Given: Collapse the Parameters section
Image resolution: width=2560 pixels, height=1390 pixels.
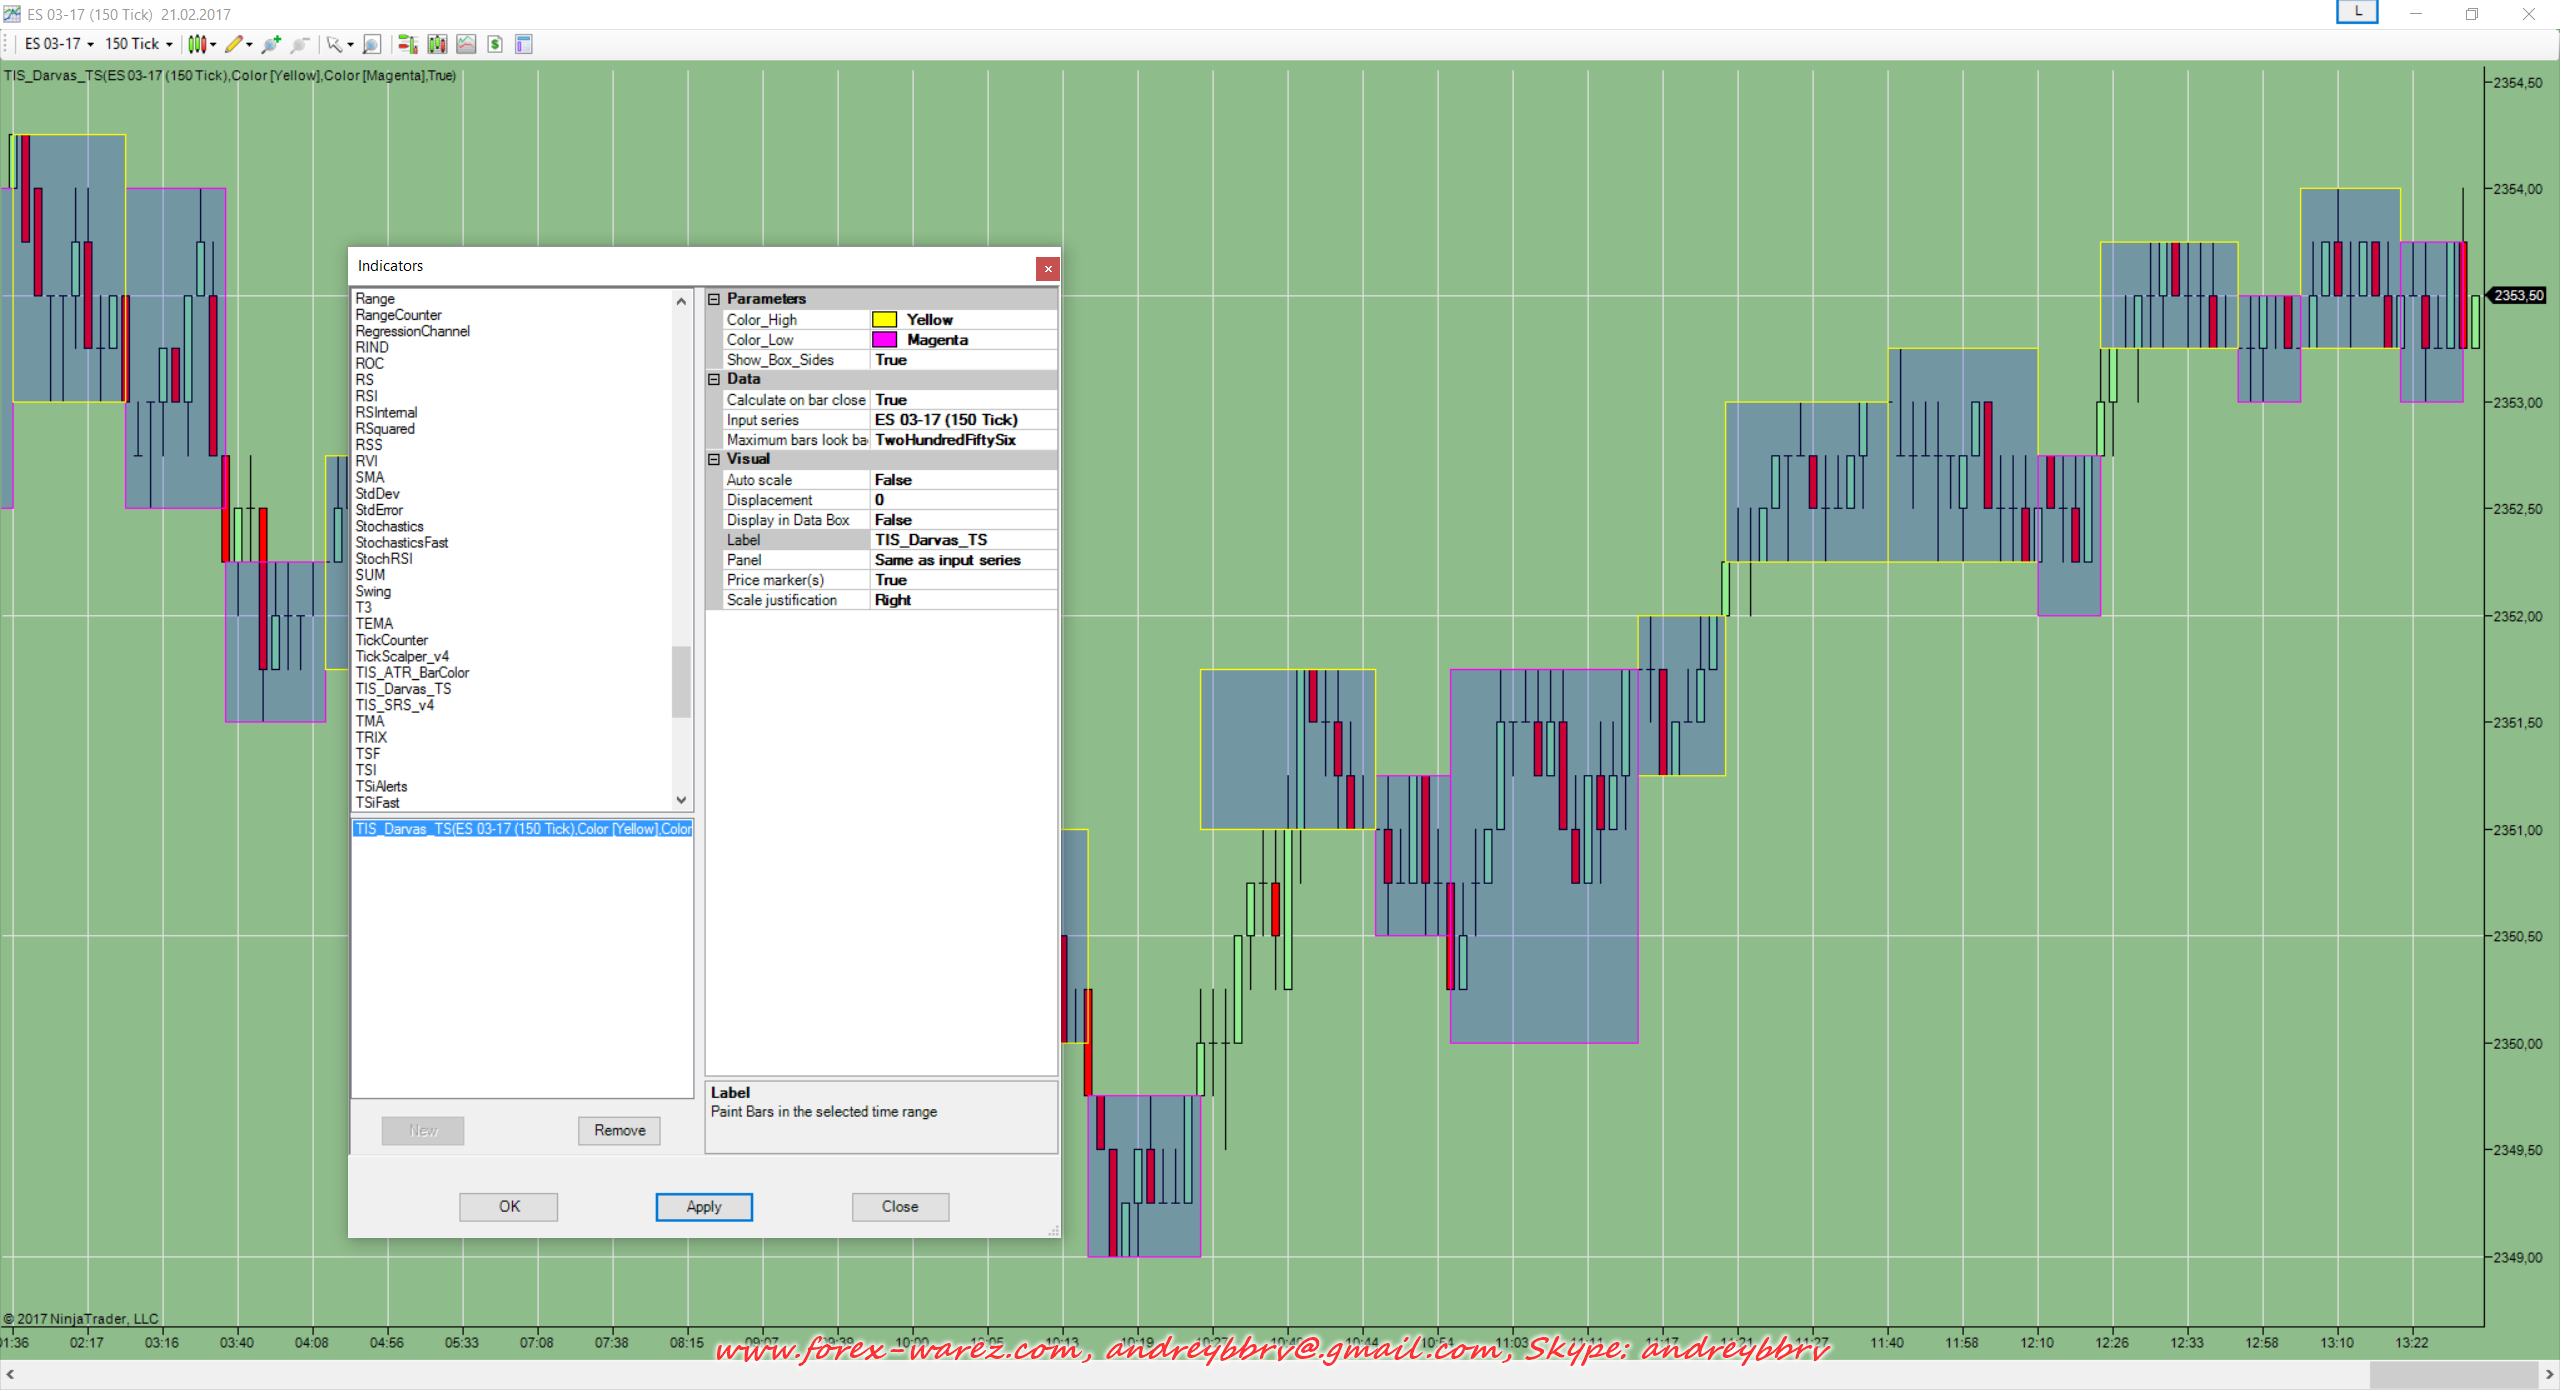Looking at the screenshot, I should [714, 299].
